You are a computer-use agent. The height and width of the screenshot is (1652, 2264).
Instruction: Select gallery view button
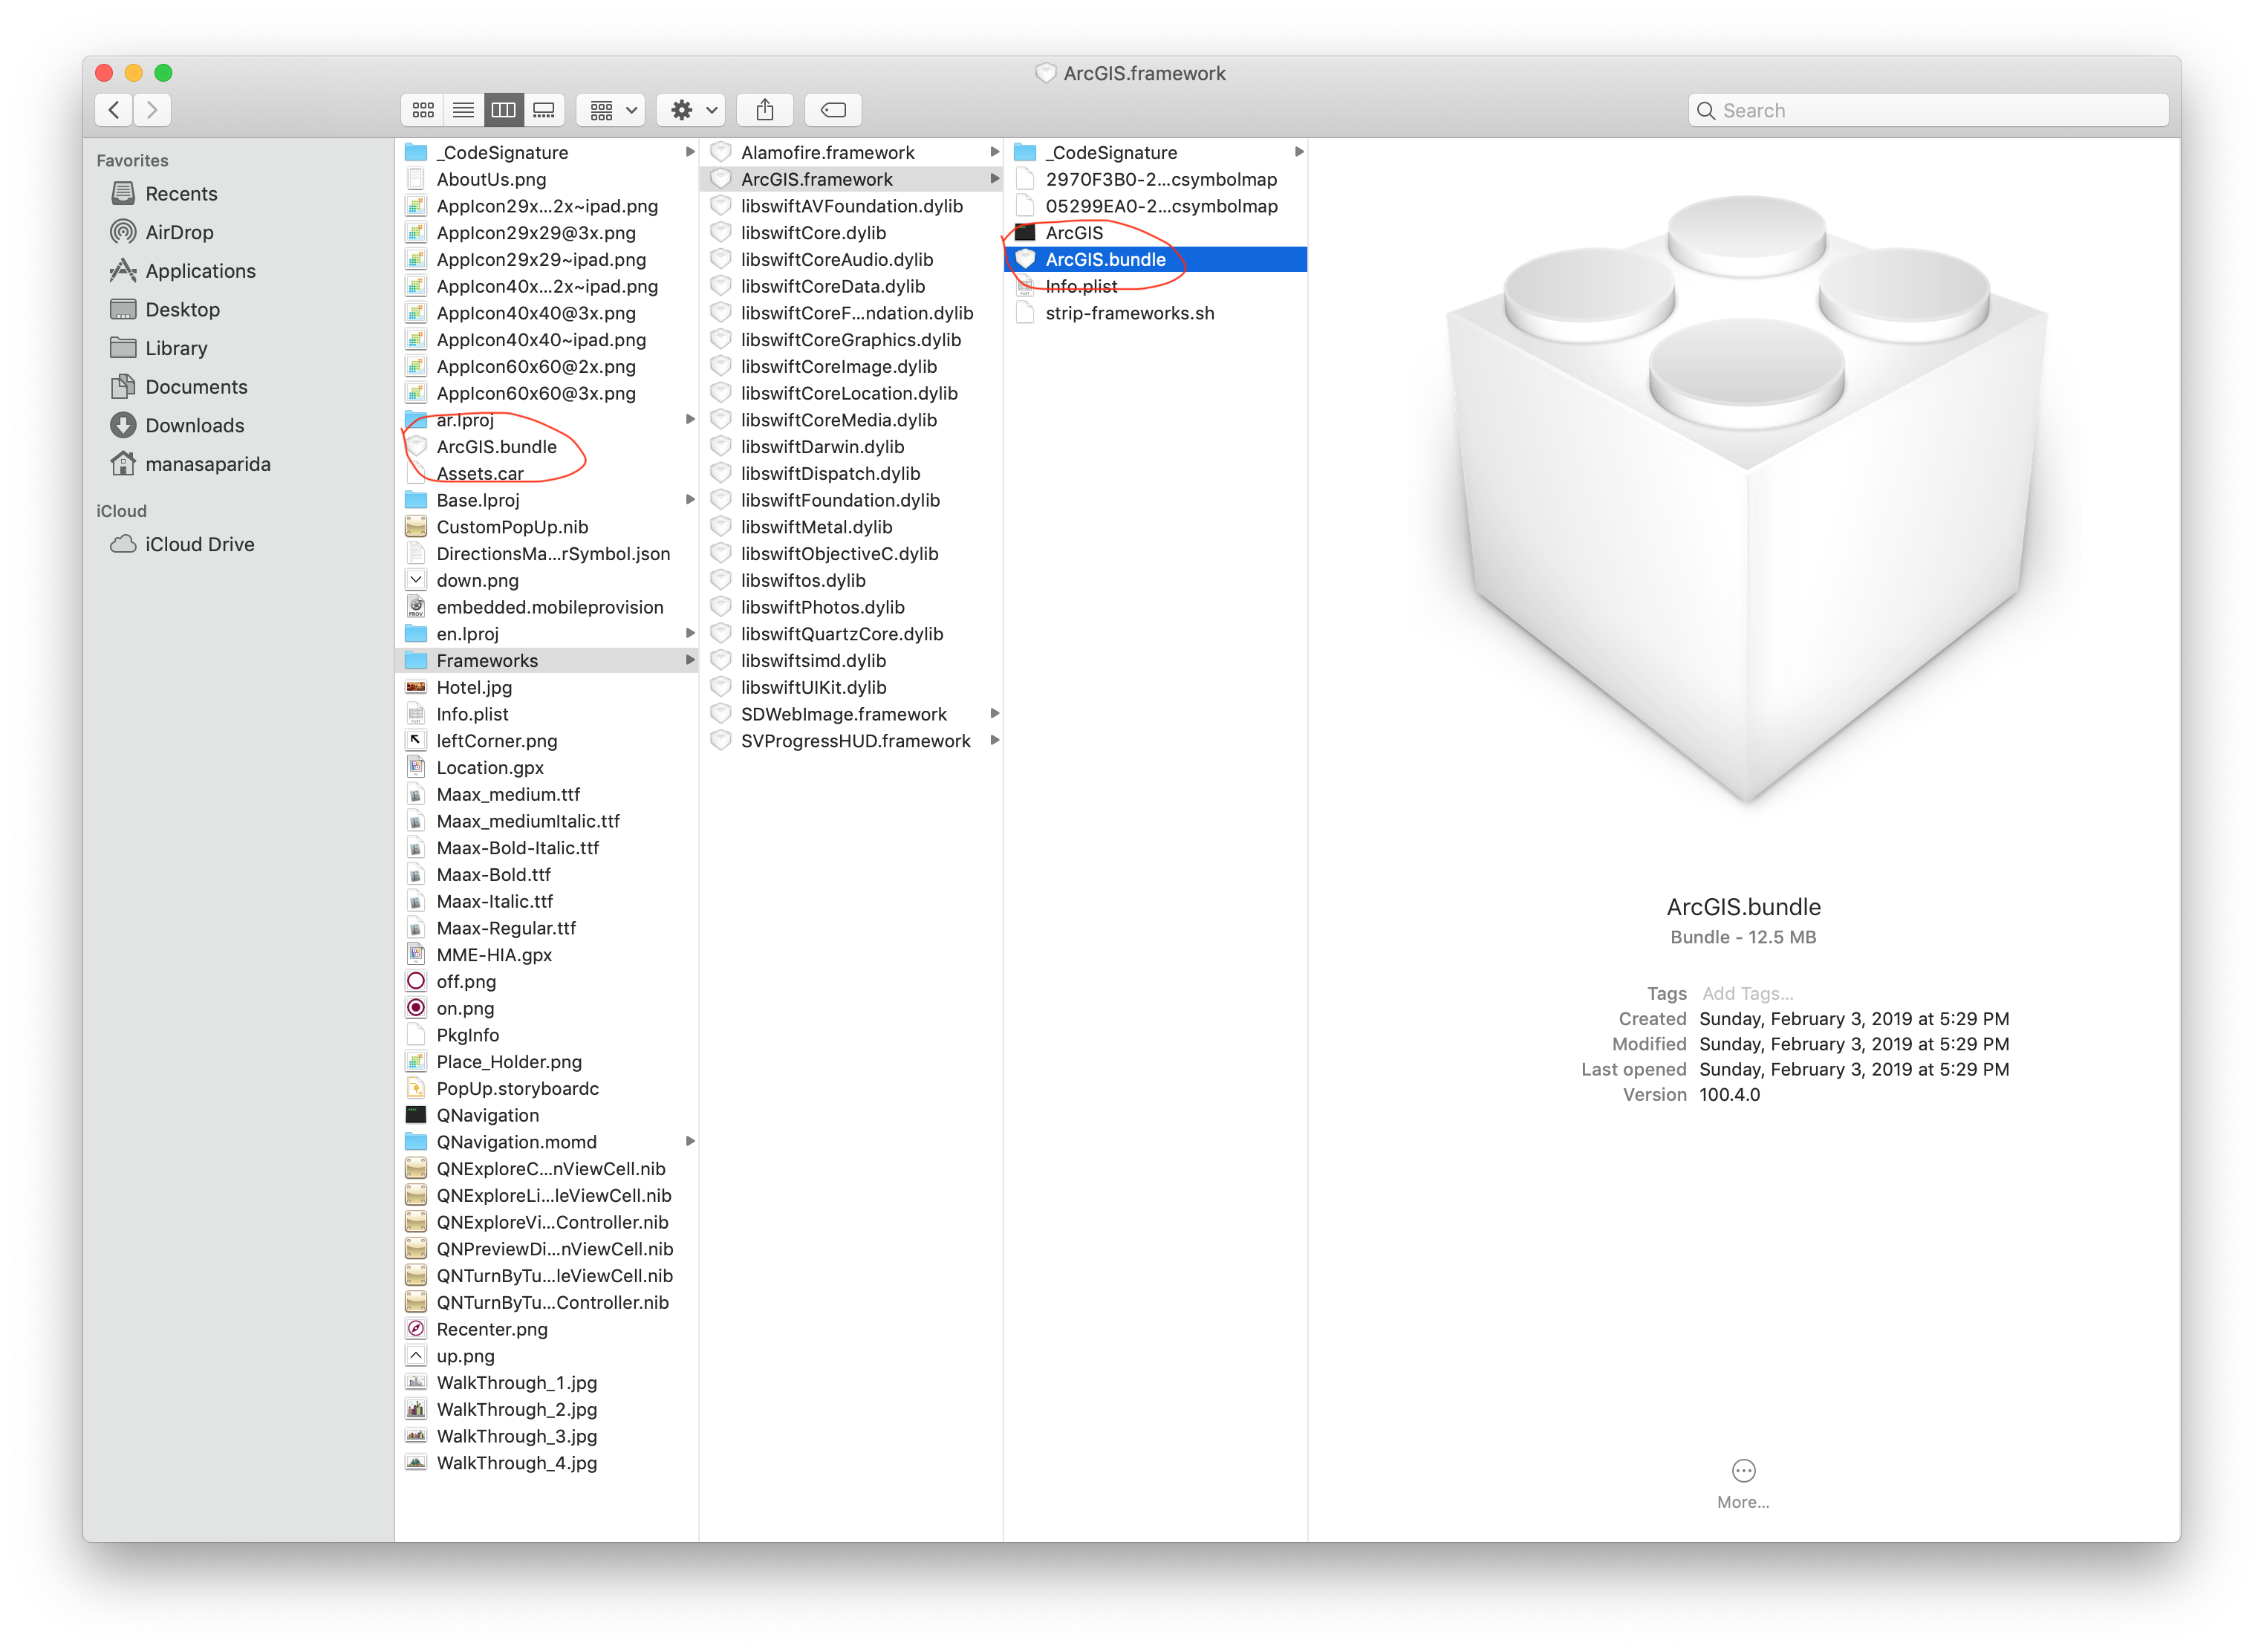pos(544,110)
